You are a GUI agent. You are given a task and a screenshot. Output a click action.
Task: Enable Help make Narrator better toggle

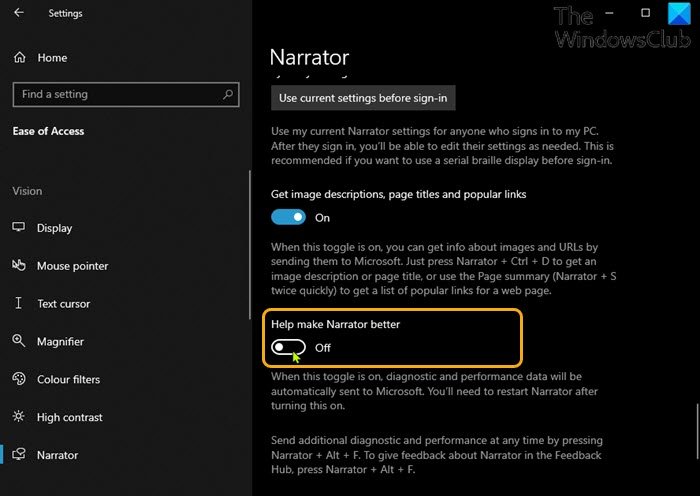[x=288, y=347]
